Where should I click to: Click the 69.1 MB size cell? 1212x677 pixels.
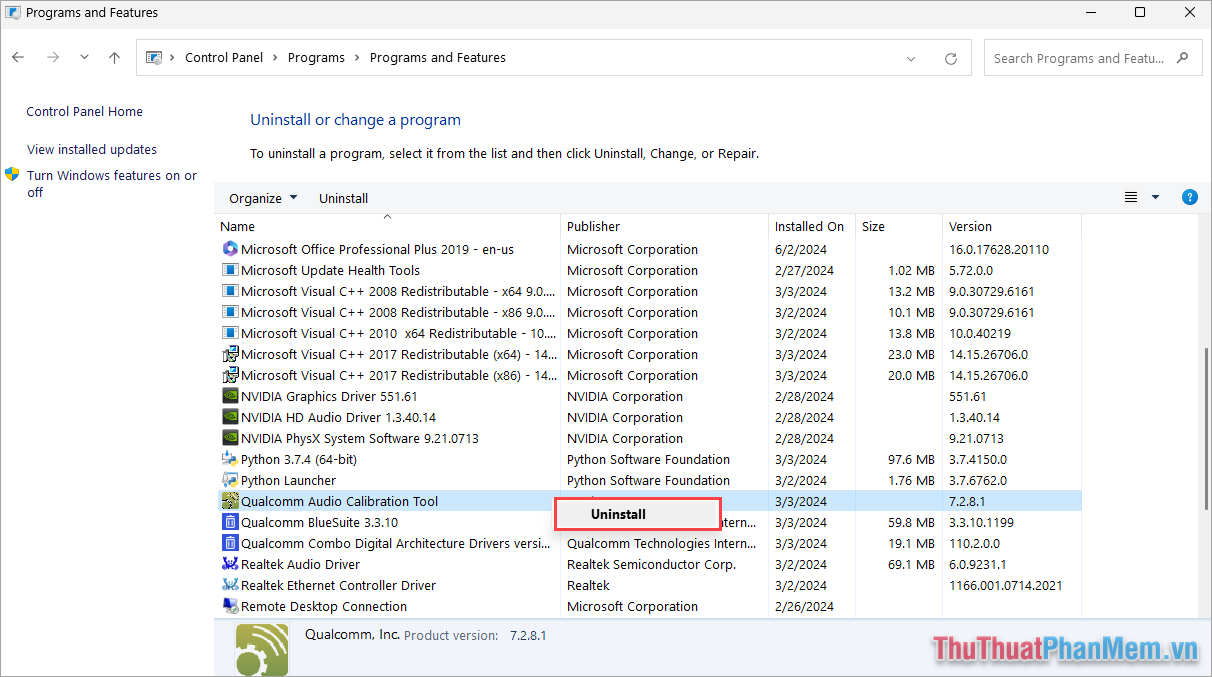[x=911, y=564]
